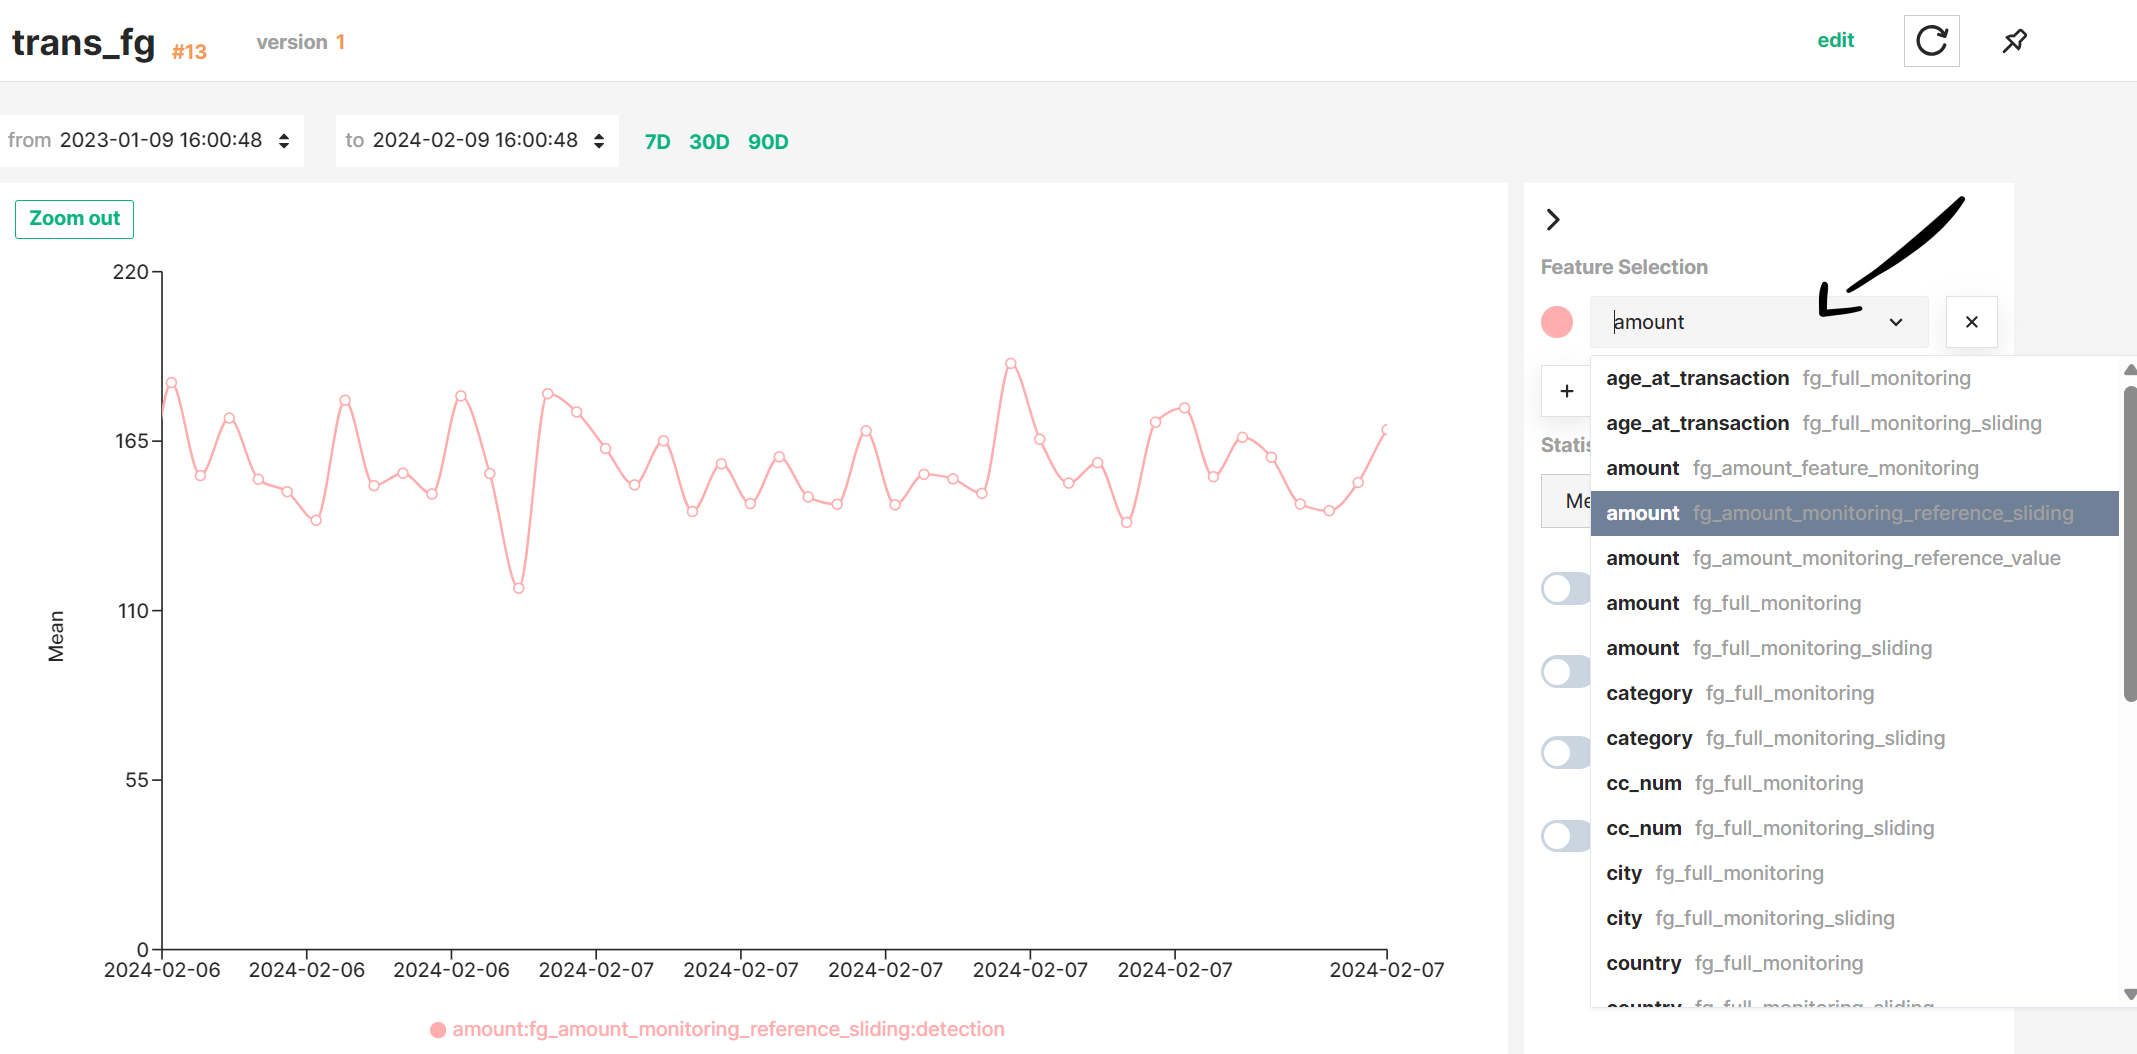Viewport: 2137px width, 1054px height.
Task: Pin the trans_fg dashboard
Action: 2015,41
